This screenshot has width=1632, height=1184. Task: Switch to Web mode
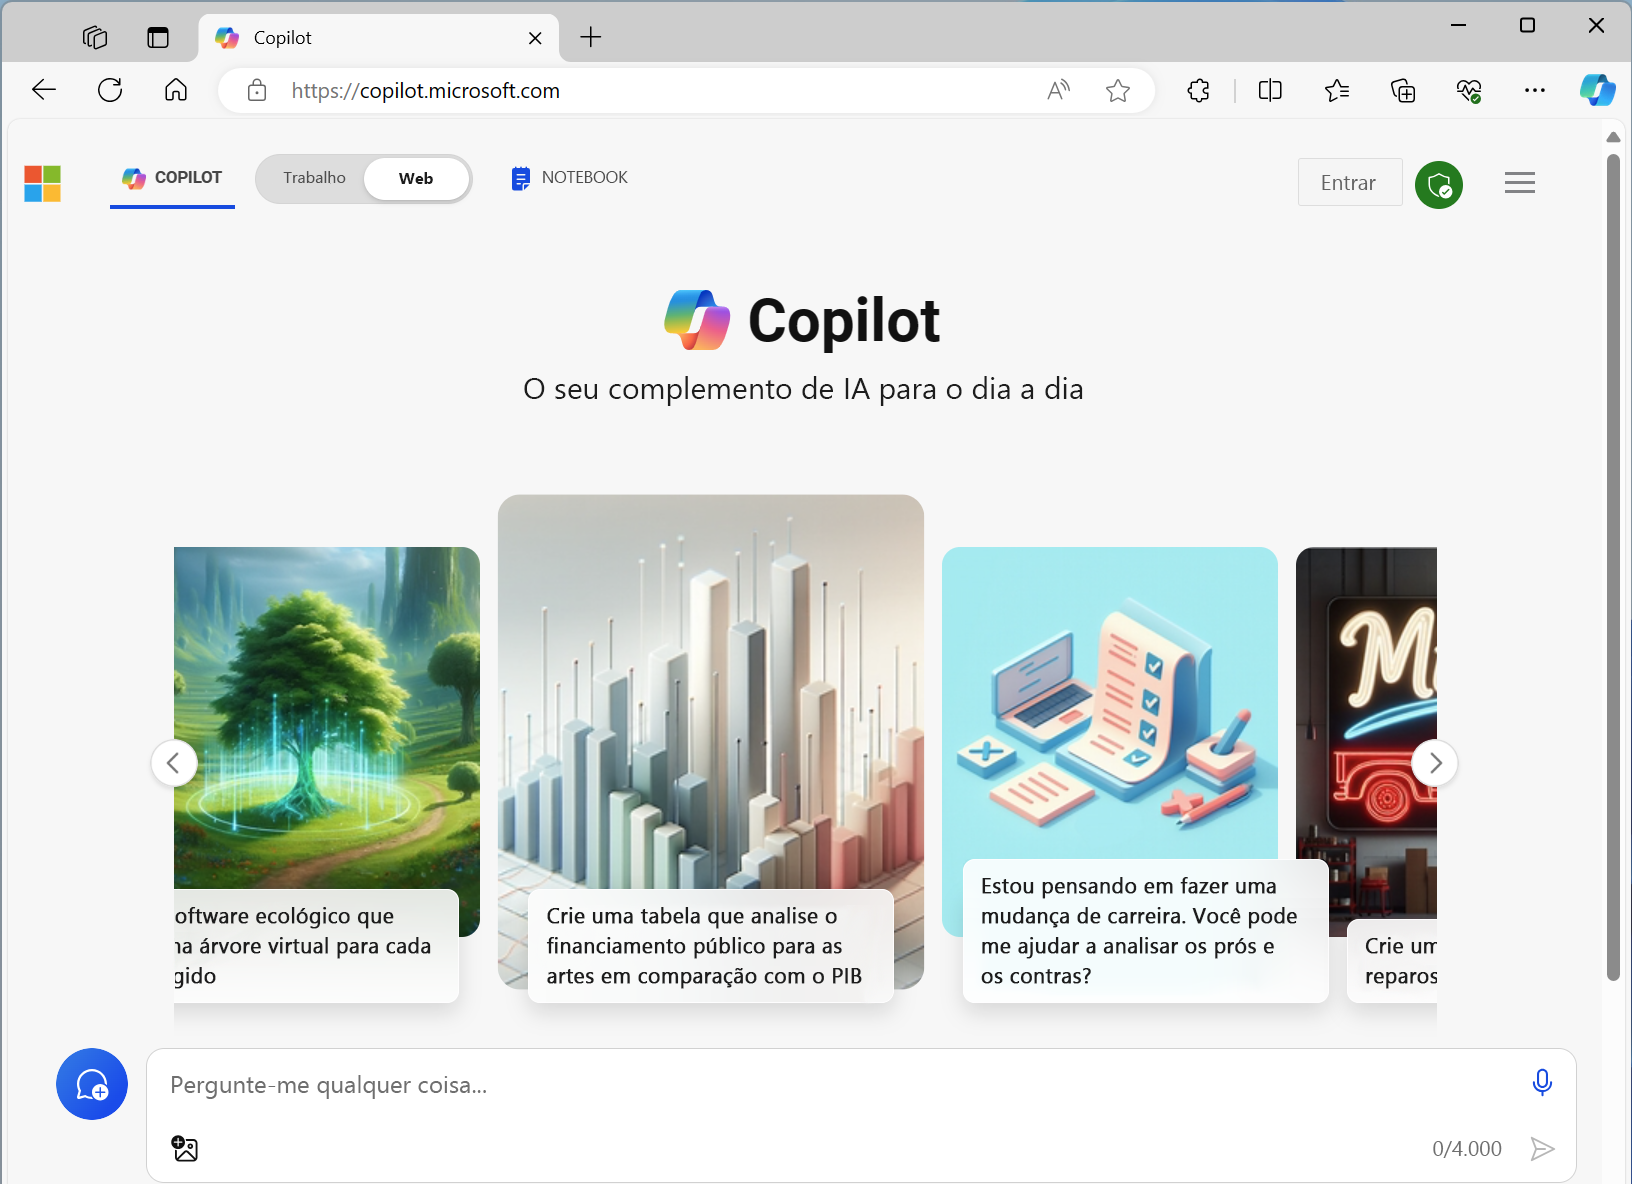[416, 179]
